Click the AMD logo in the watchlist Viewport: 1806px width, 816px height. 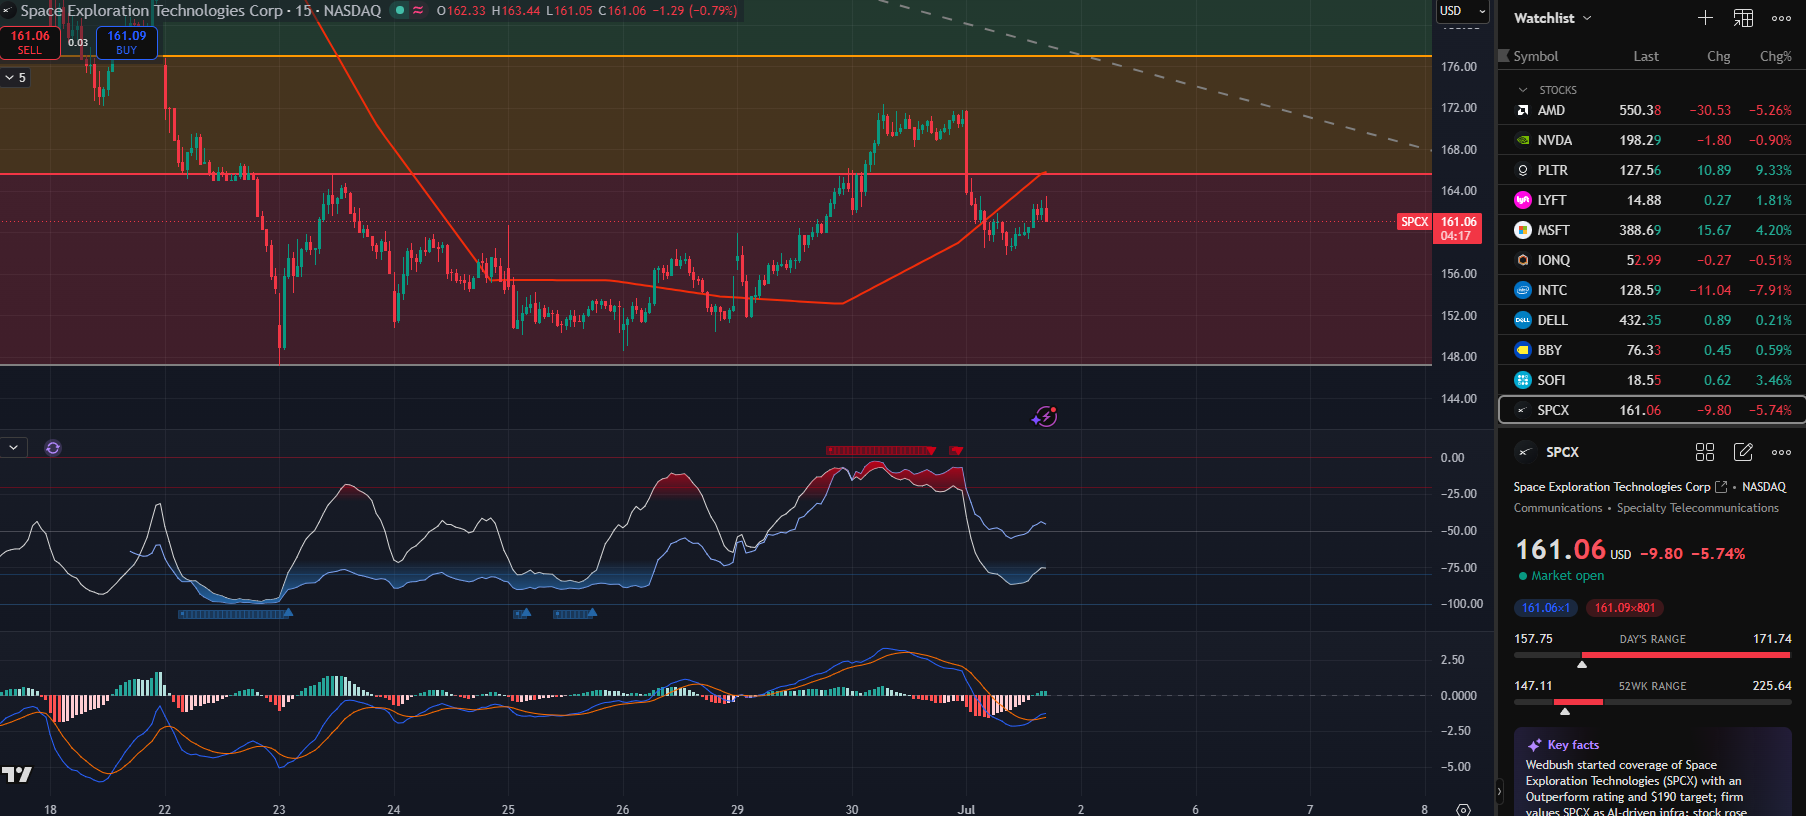pos(1523,110)
